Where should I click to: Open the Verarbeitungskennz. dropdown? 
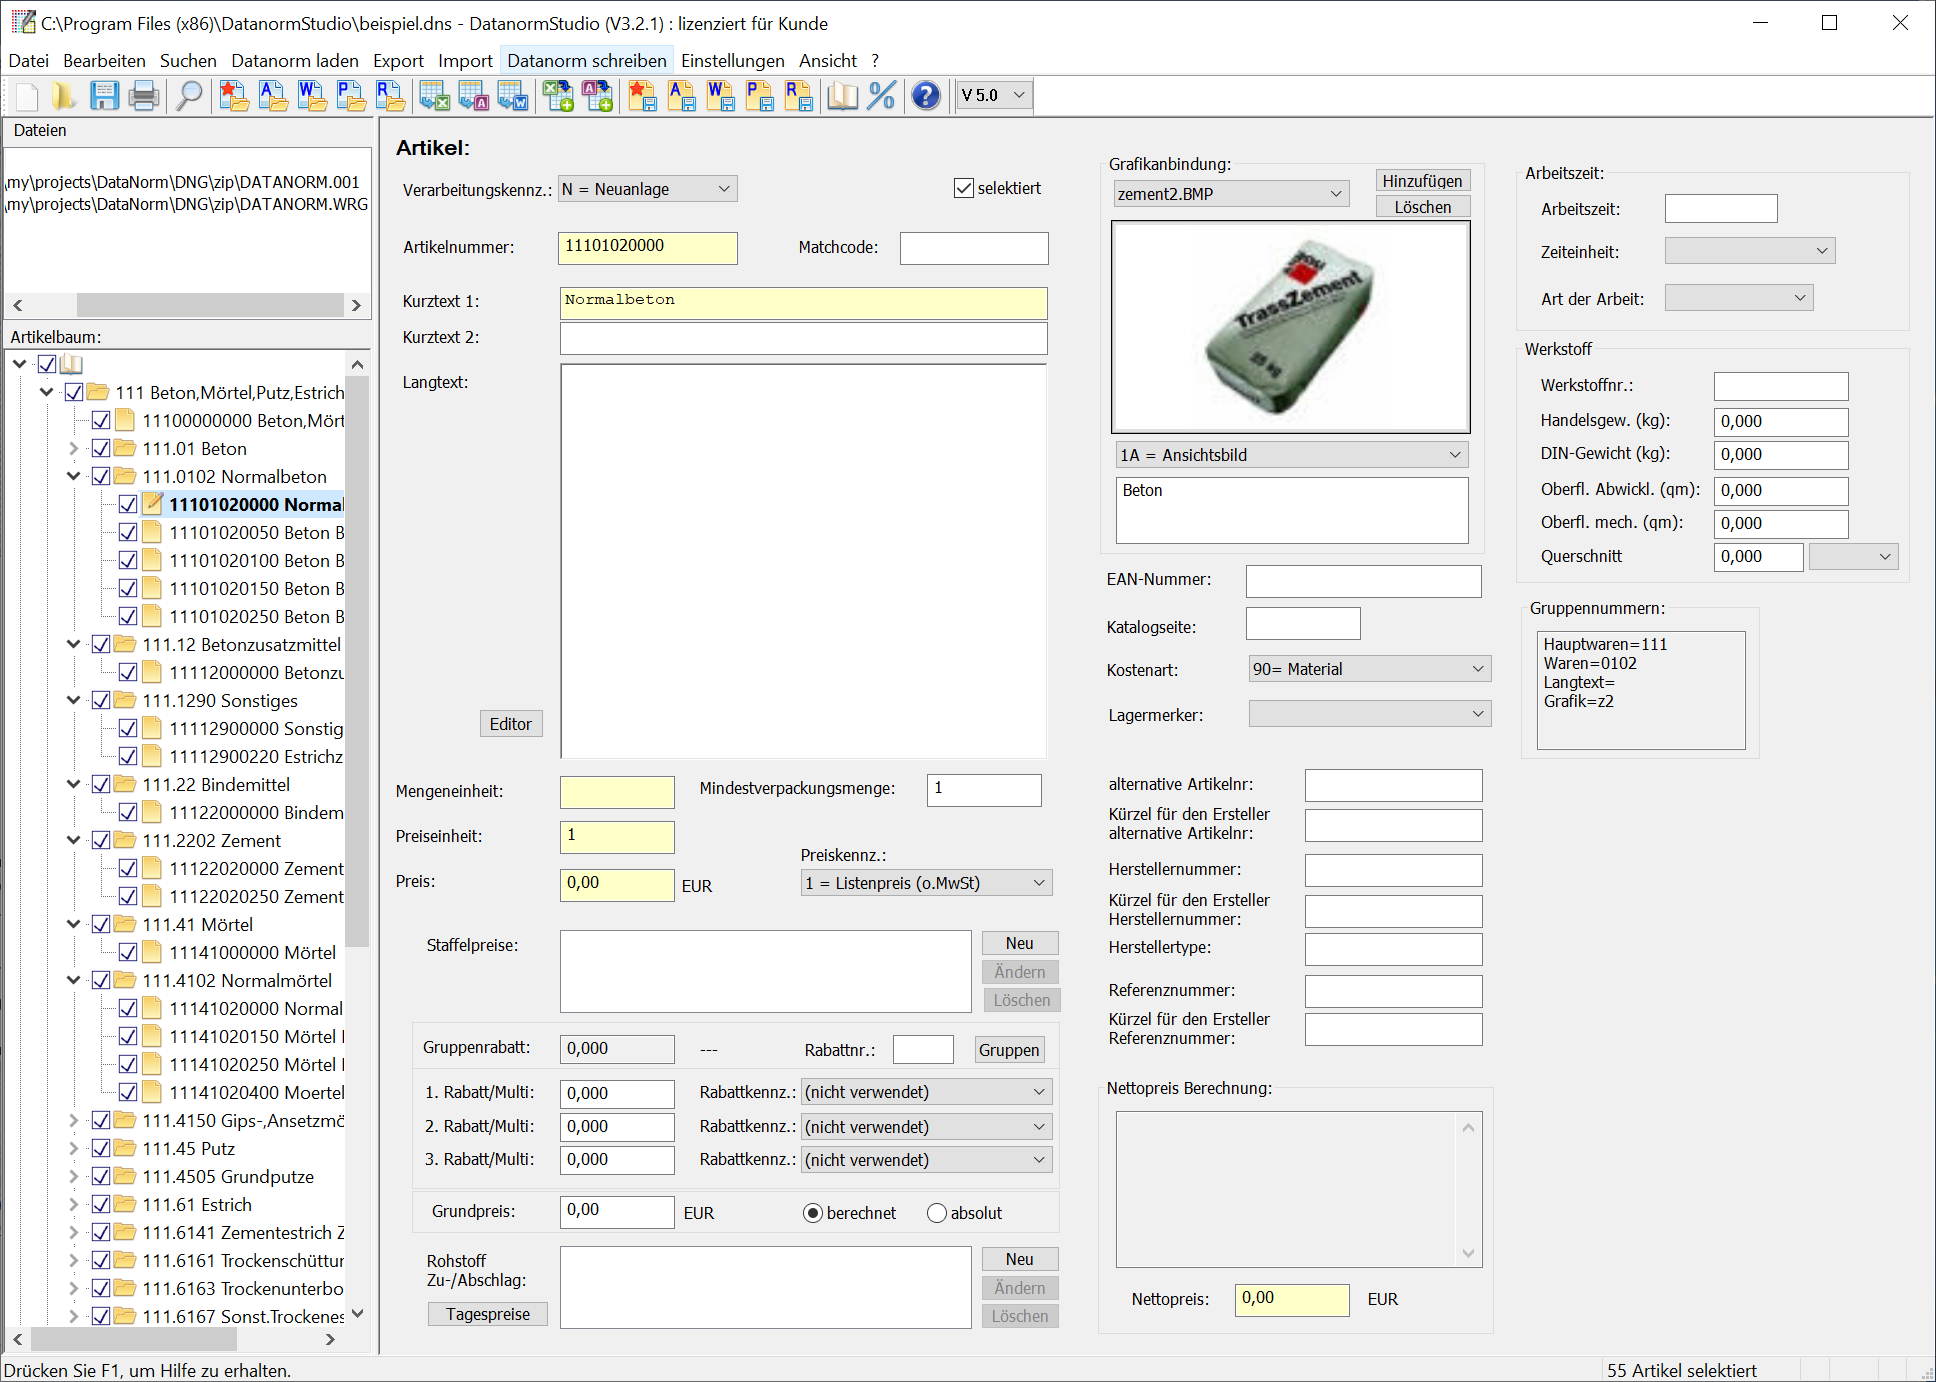coord(724,189)
